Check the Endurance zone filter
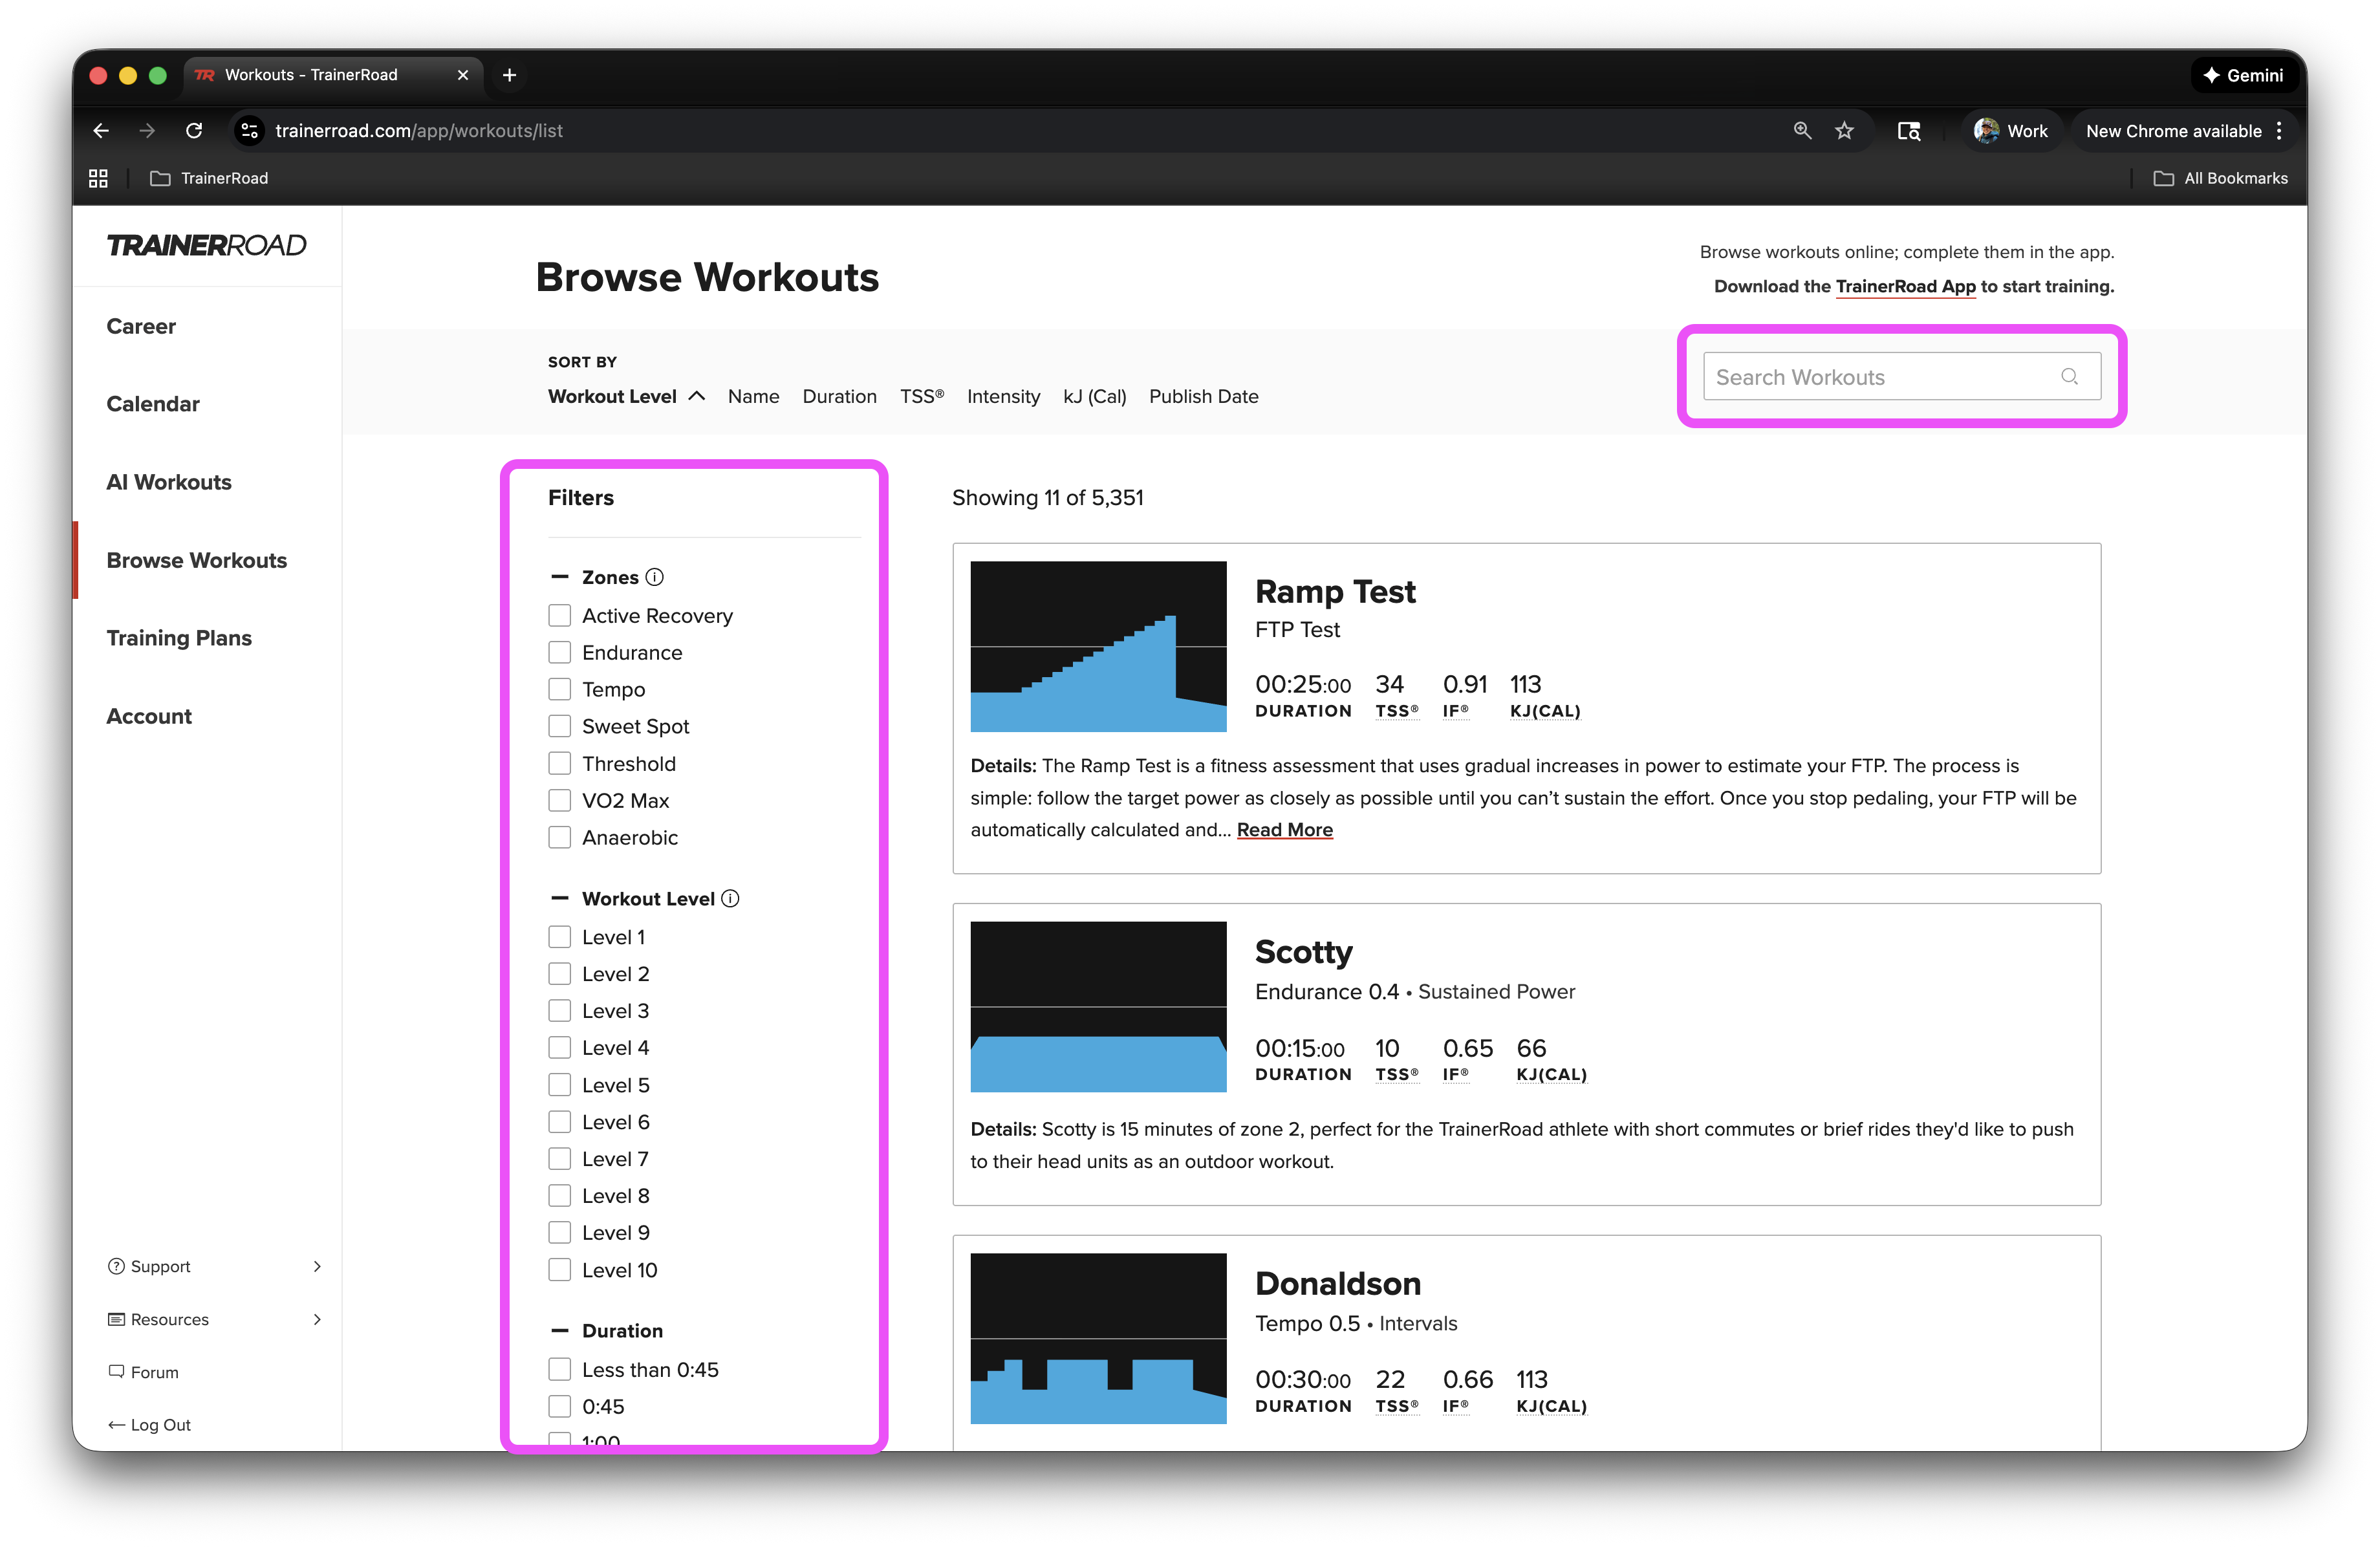Screen dimensions: 2380x1547 coord(560,652)
